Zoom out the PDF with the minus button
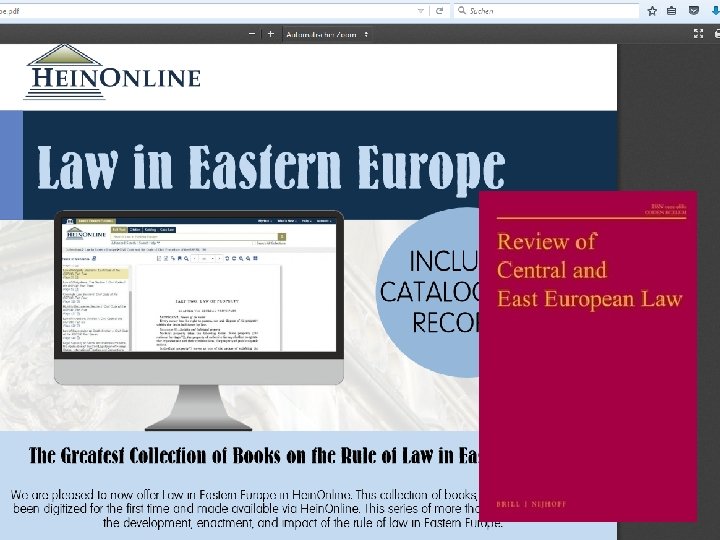The width and height of the screenshot is (720, 540). click(x=252, y=34)
